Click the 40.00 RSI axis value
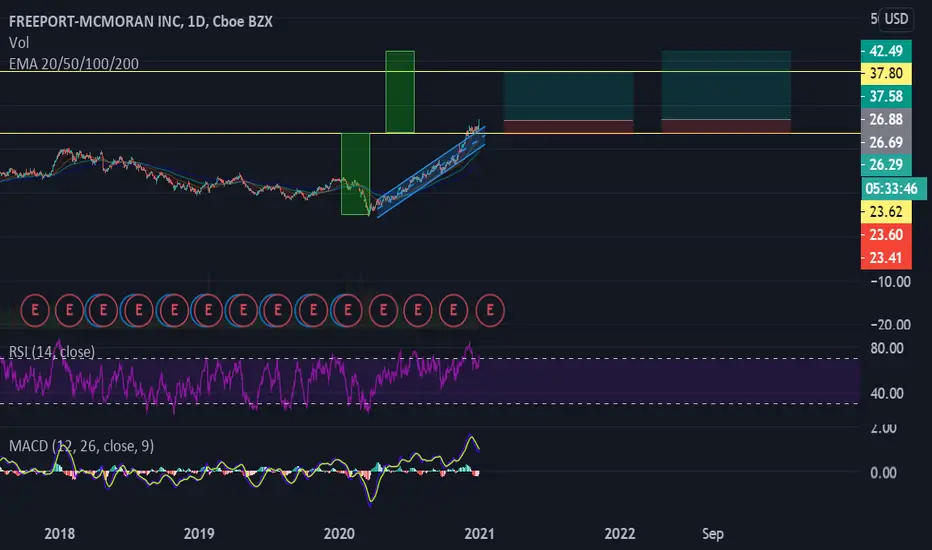Image resolution: width=932 pixels, height=550 pixels. click(x=887, y=393)
